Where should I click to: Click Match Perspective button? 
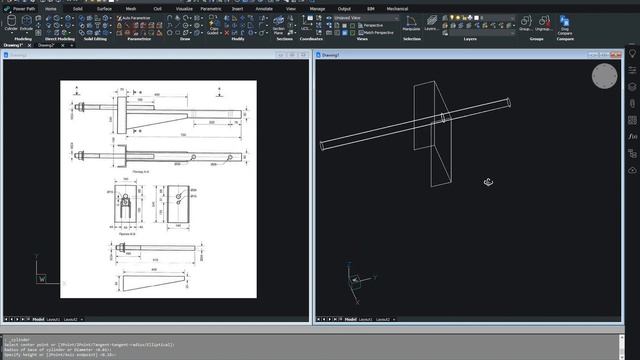tap(376, 33)
